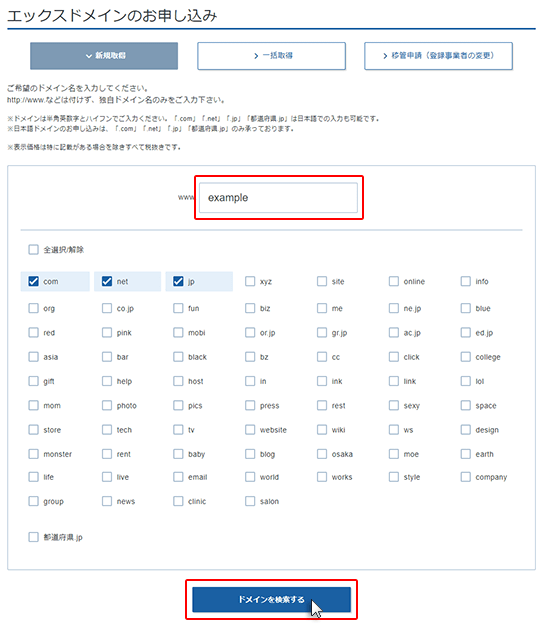Screen dimensions: 550x626
Task: Click the ドメインを検索する search button
Action: [x=271, y=599]
